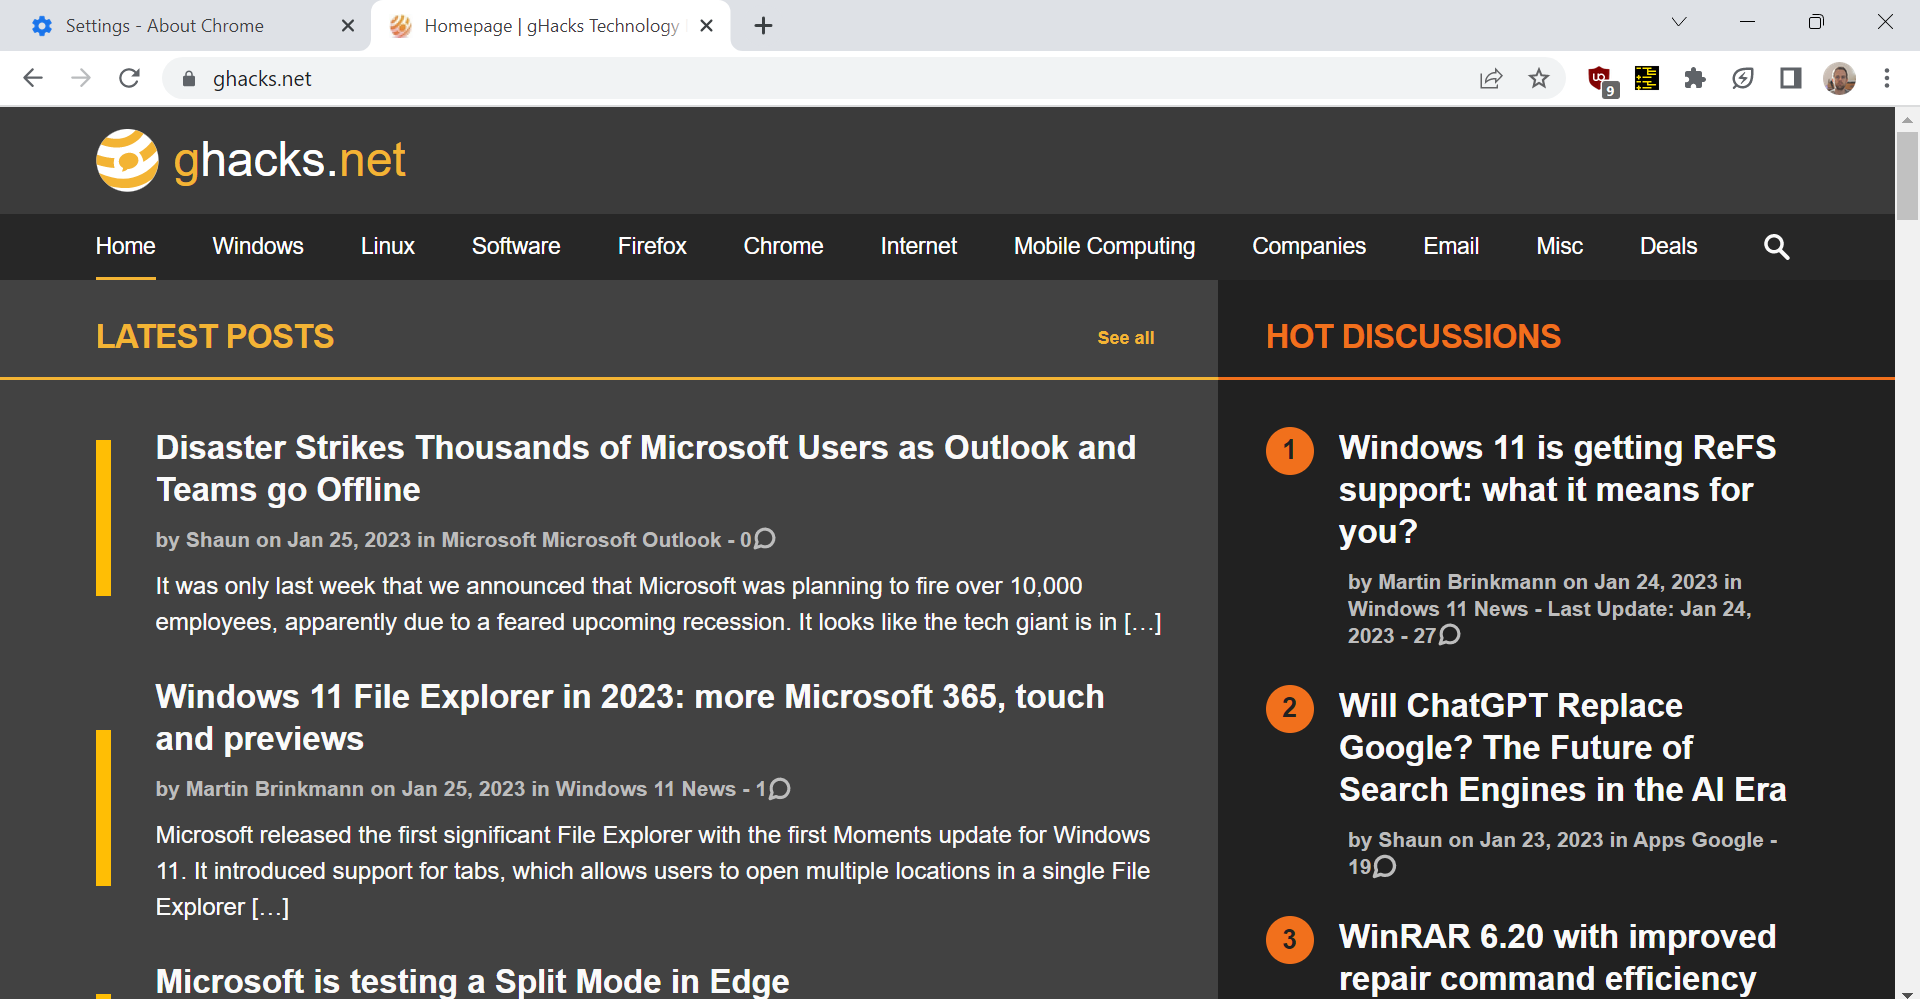Click See all latest posts

pos(1126,338)
